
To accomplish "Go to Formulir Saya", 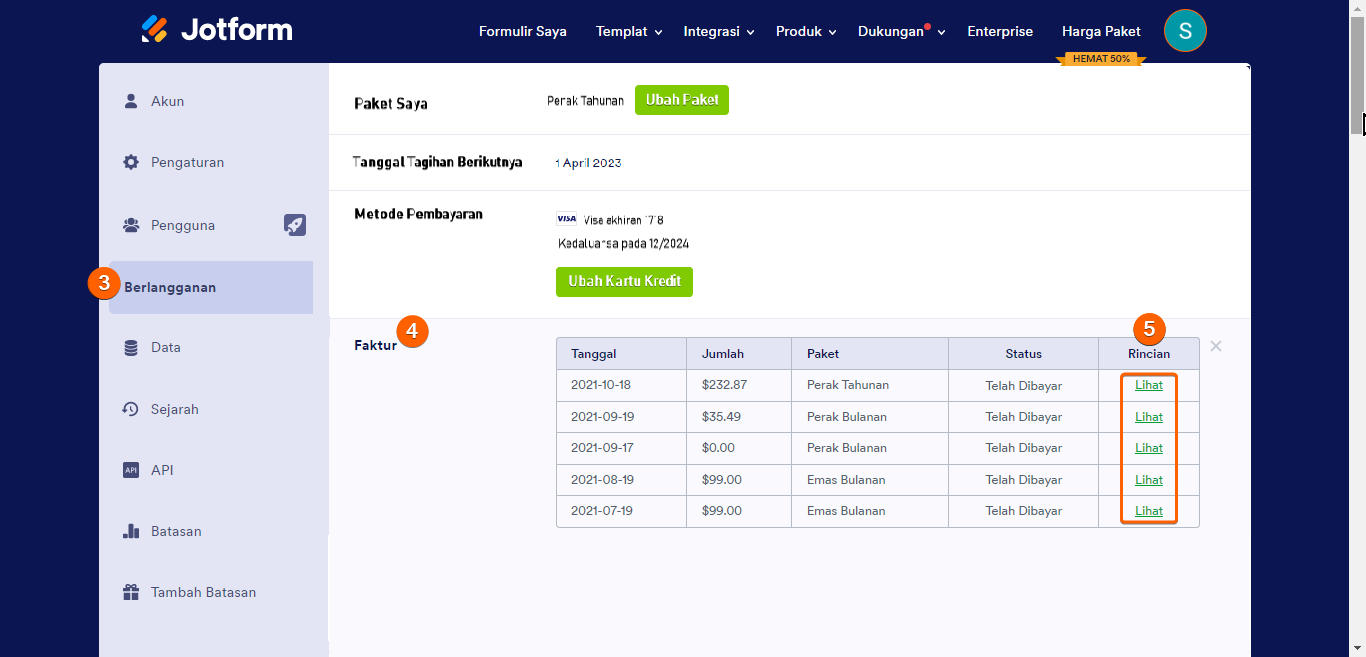I will 523,32.
